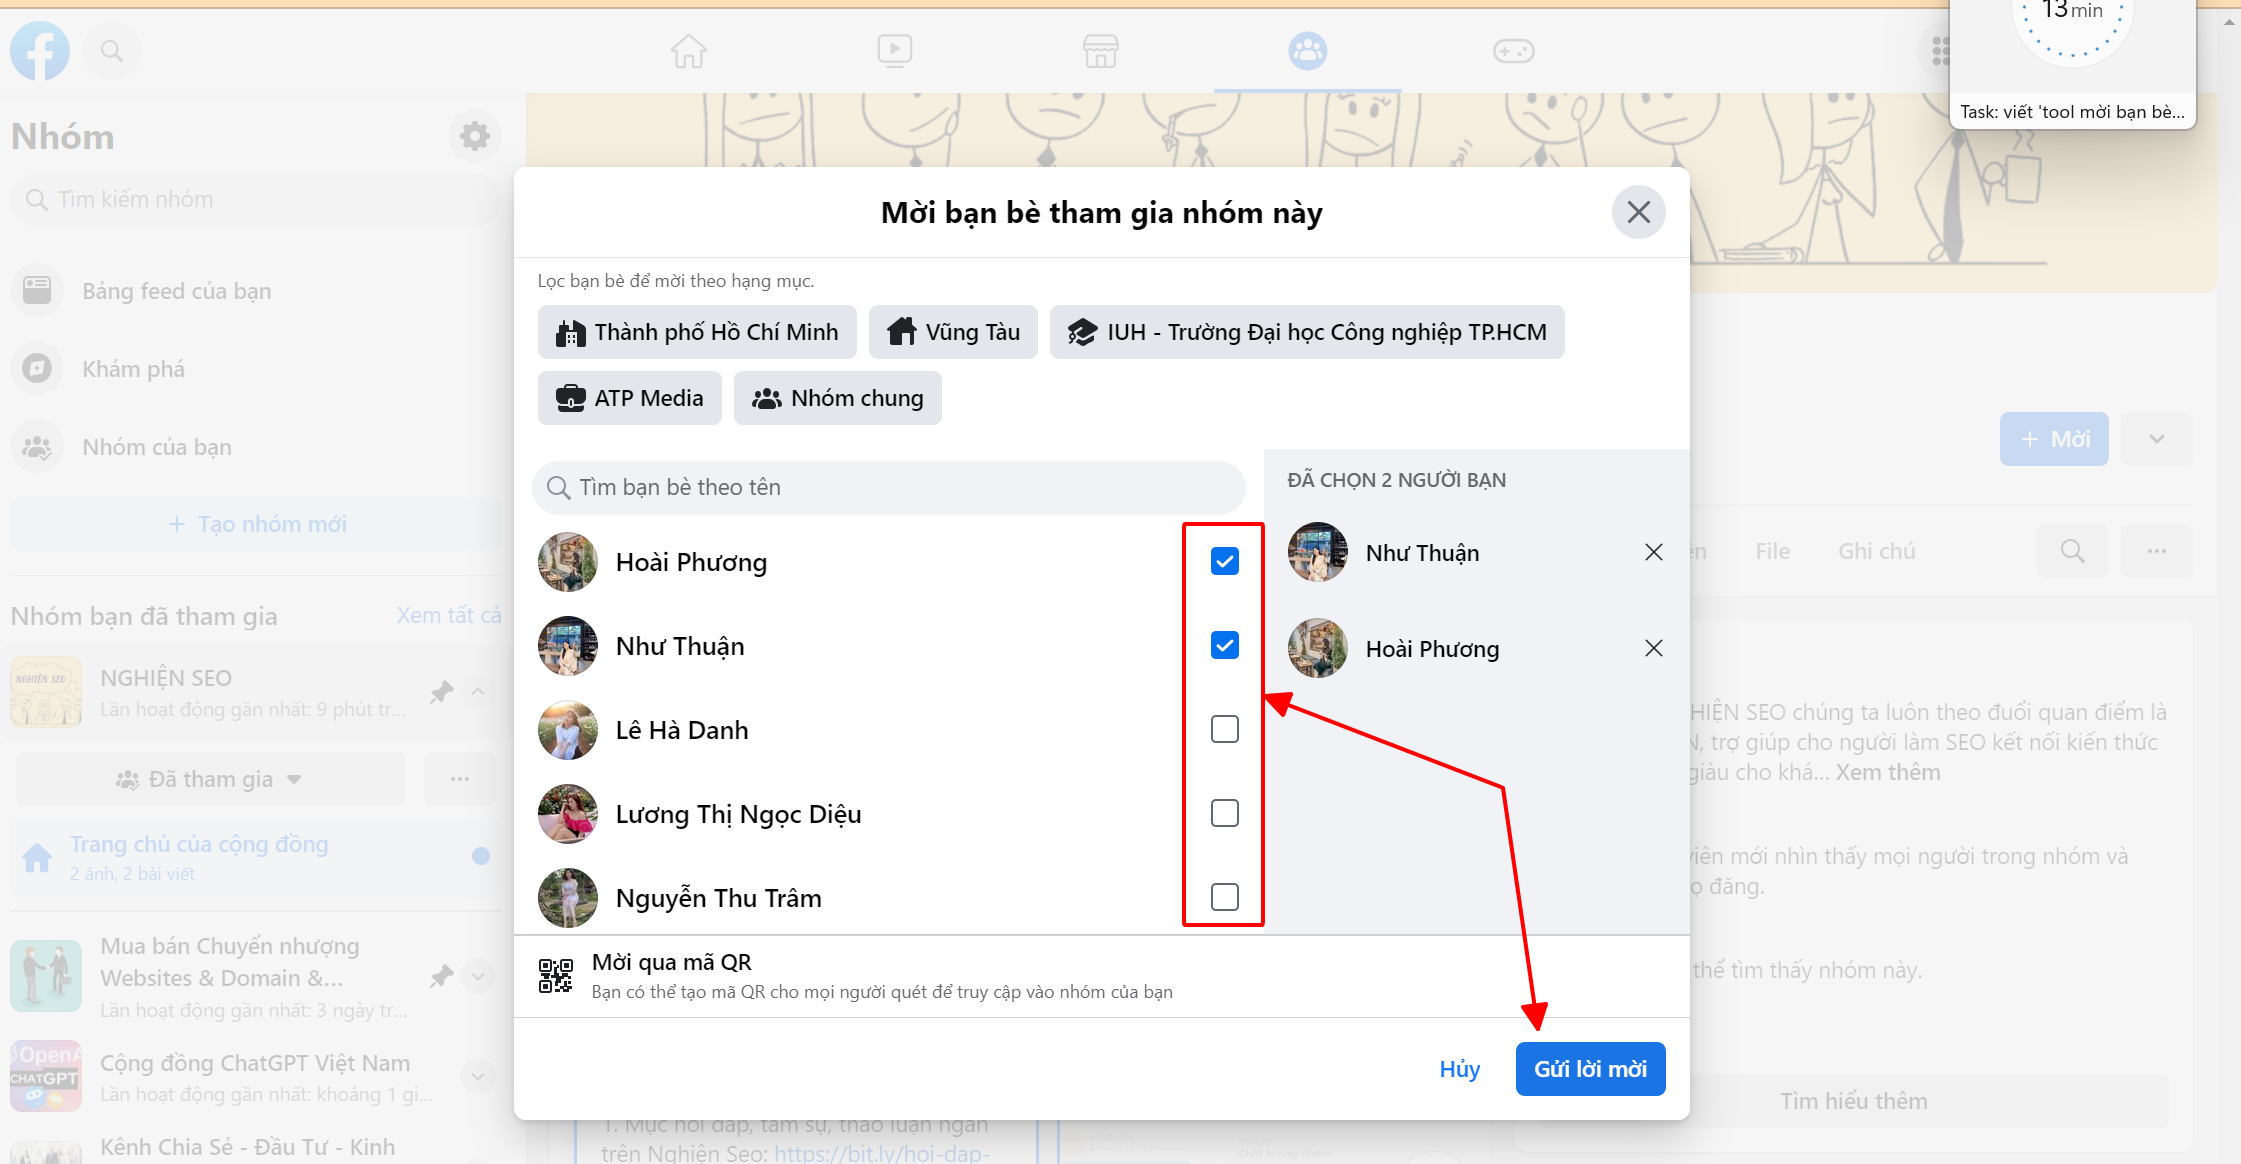2241x1164 pixels.
Task: Click Gửi lời mời button
Action: tap(1590, 1069)
